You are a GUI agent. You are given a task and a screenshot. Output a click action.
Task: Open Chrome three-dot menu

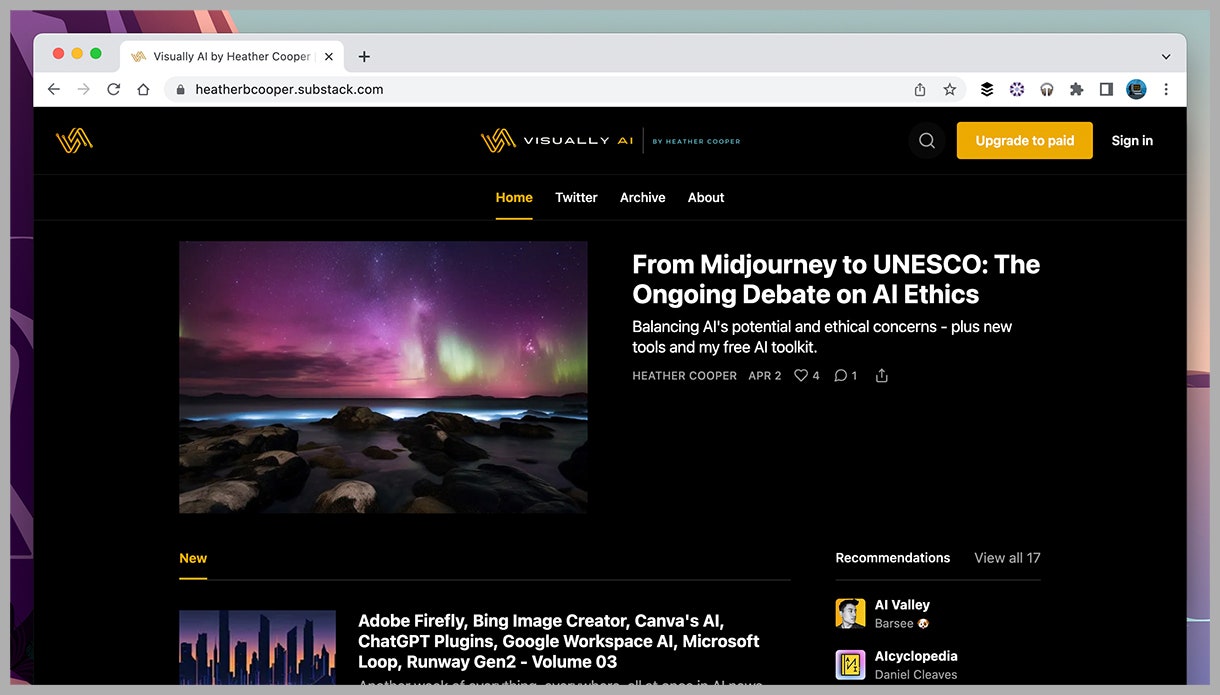1166,89
